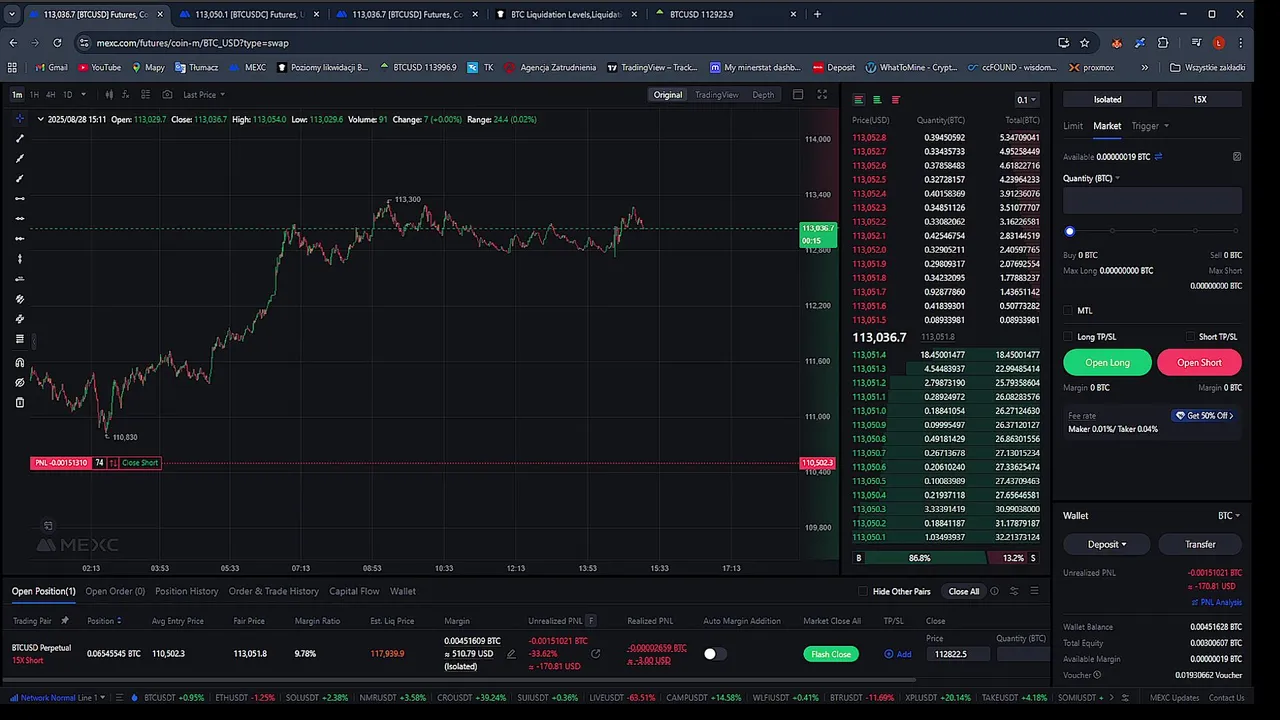Expand more timeframes dropdown arrow
1280x720 pixels.
click(83, 95)
